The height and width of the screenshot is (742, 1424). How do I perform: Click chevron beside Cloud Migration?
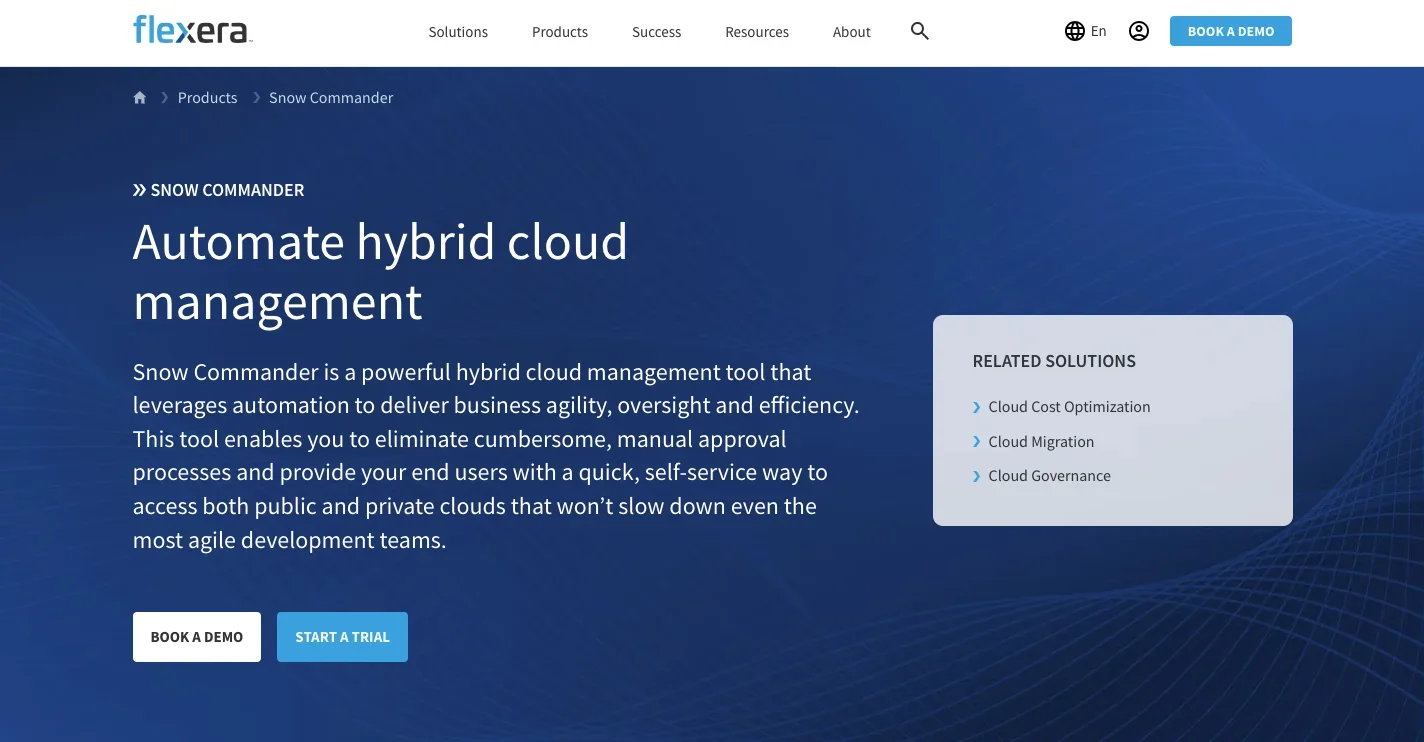point(977,442)
